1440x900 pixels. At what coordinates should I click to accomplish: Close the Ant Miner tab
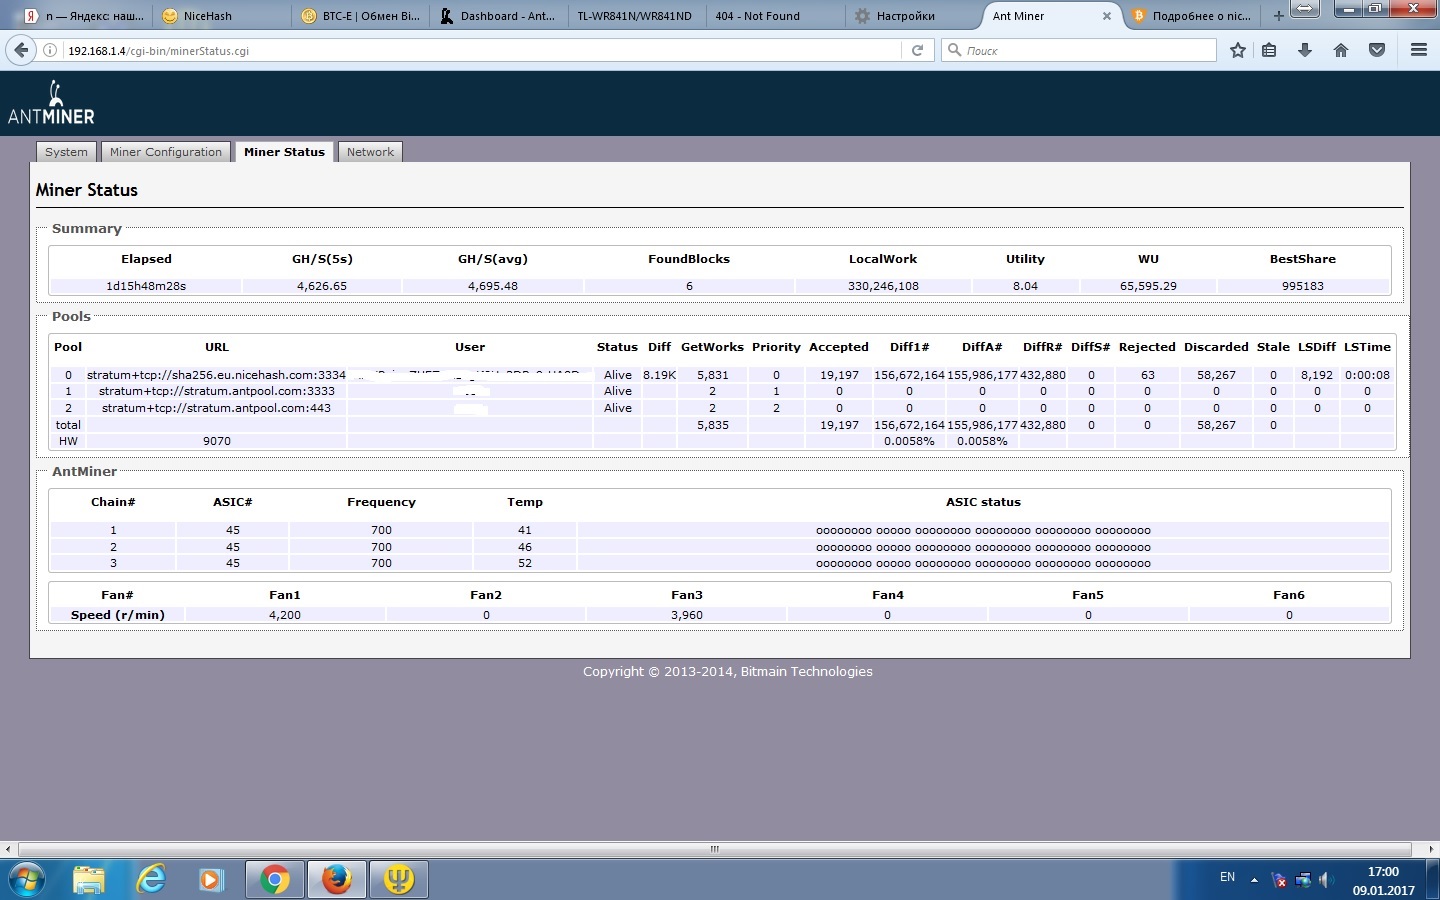click(x=1107, y=16)
